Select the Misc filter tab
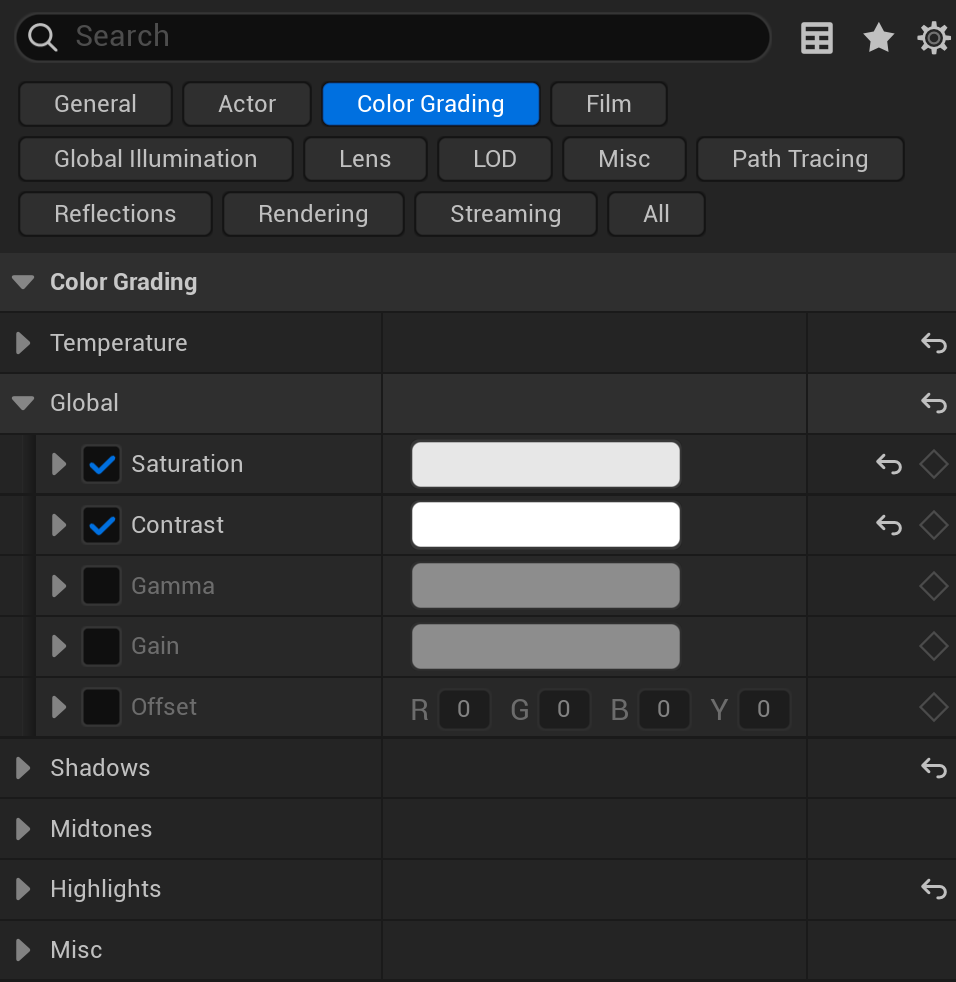Viewport: 956px width, 982px height. pyautogui.click(x=624, y=159)
